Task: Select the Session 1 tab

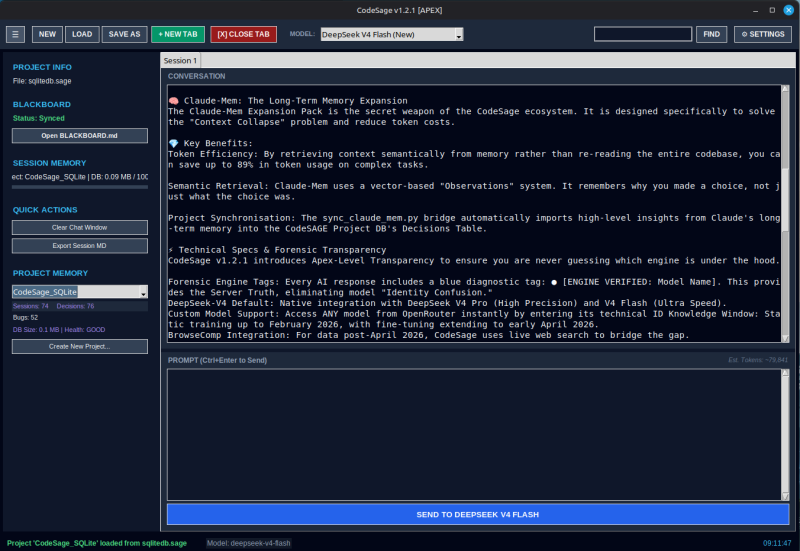Action: 180,60
